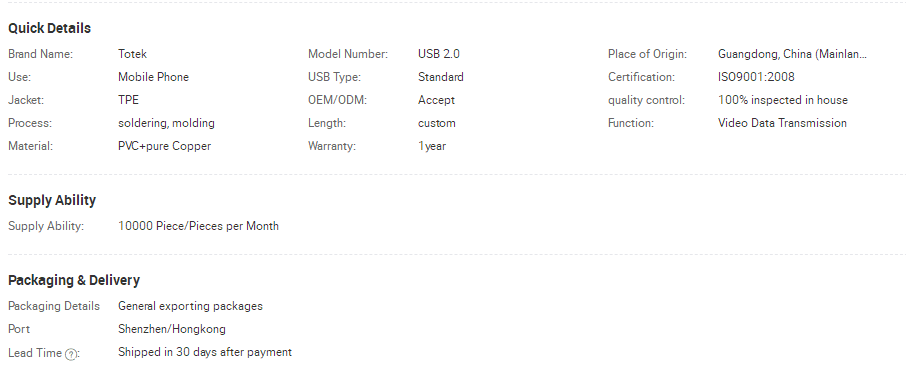Click the soldering, molding process value
This screenshot has height=375, width=906.
[166, 123]
